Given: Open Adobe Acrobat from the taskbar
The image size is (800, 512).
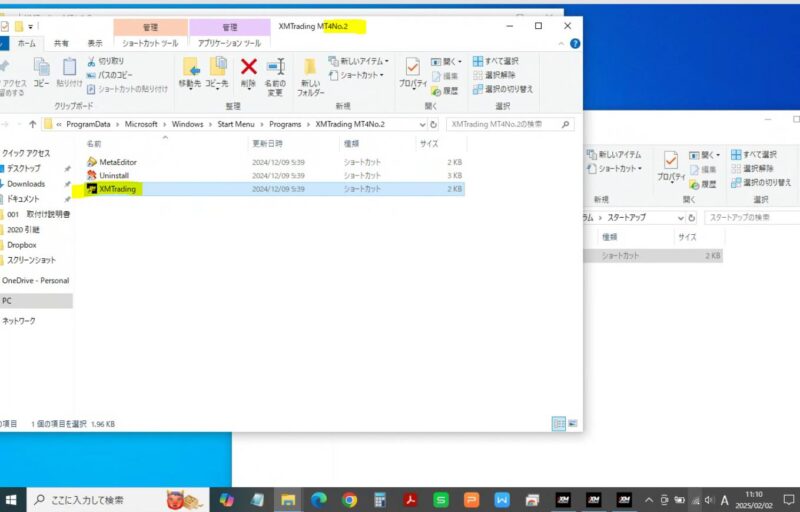Looking at the screenshot, I should click(410, 500).
